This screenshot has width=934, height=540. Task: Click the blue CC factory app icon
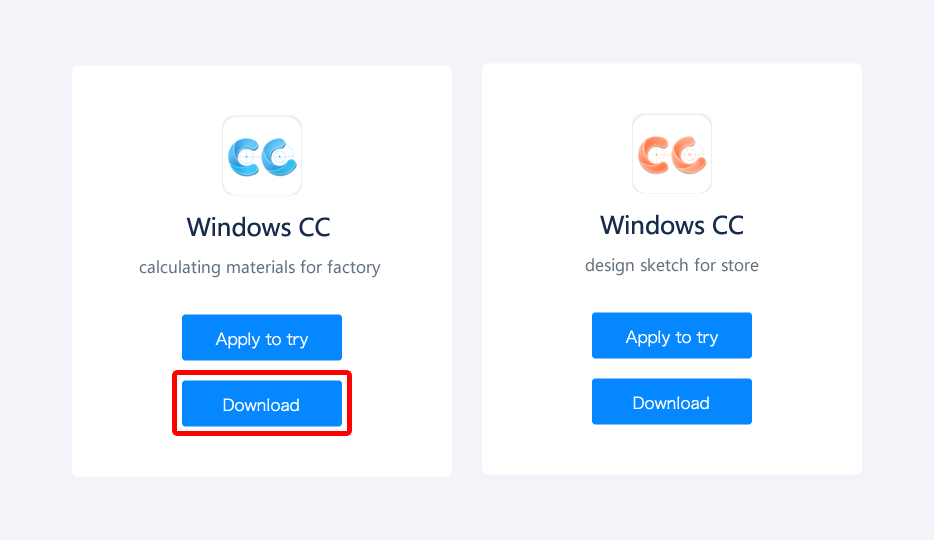tap(262, 156)
